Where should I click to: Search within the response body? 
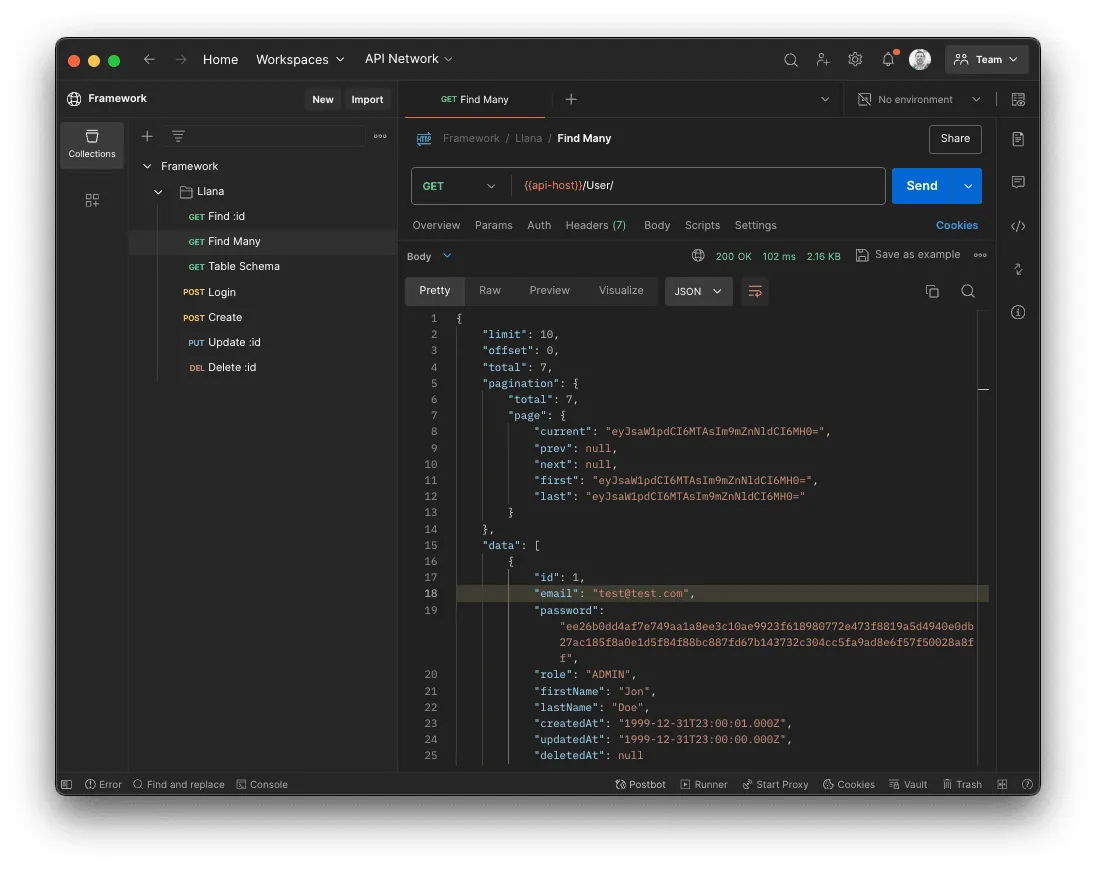[967, 292]
